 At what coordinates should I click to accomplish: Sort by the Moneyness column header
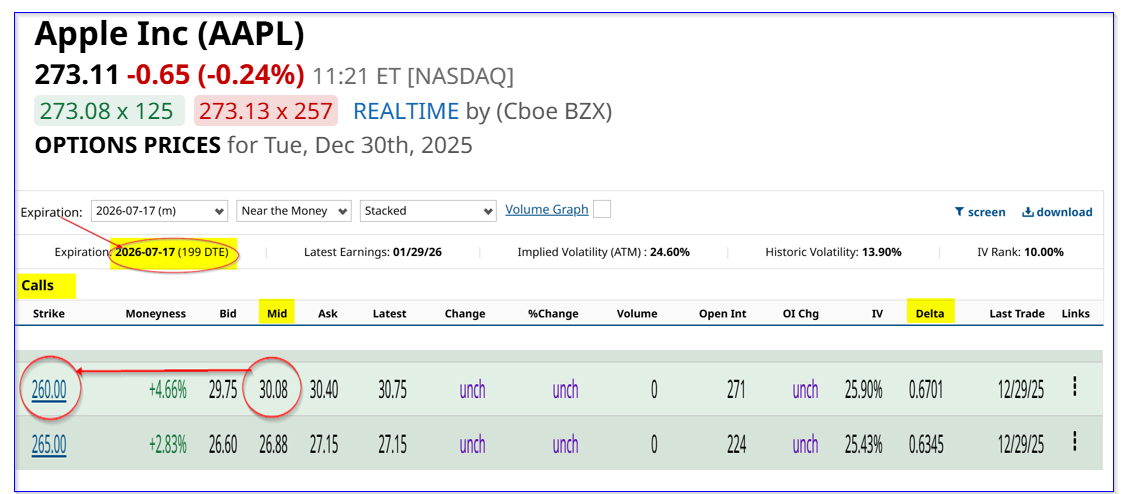(x=155, y=313)
